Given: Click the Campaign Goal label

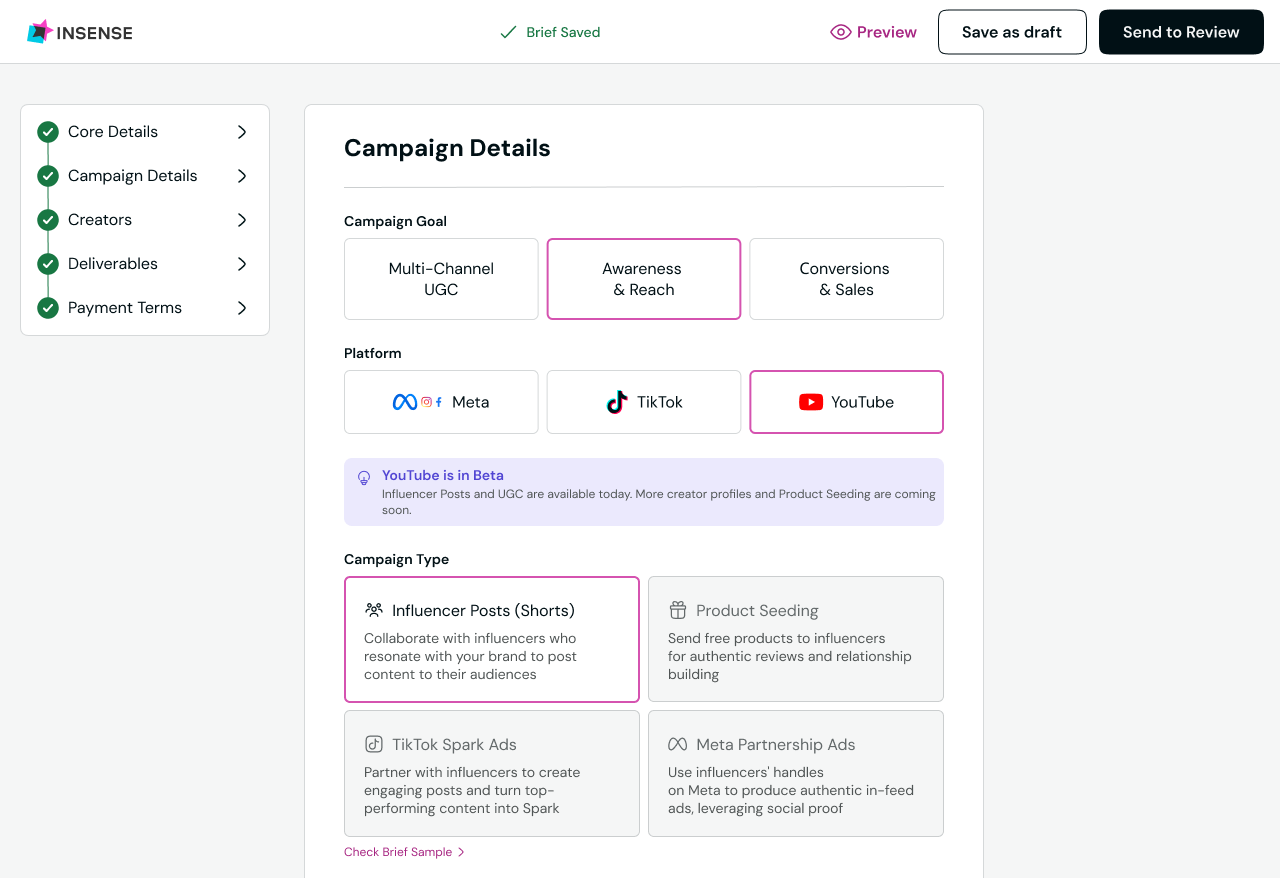Looking at the screenshot, I should click(x=395, y=221).
